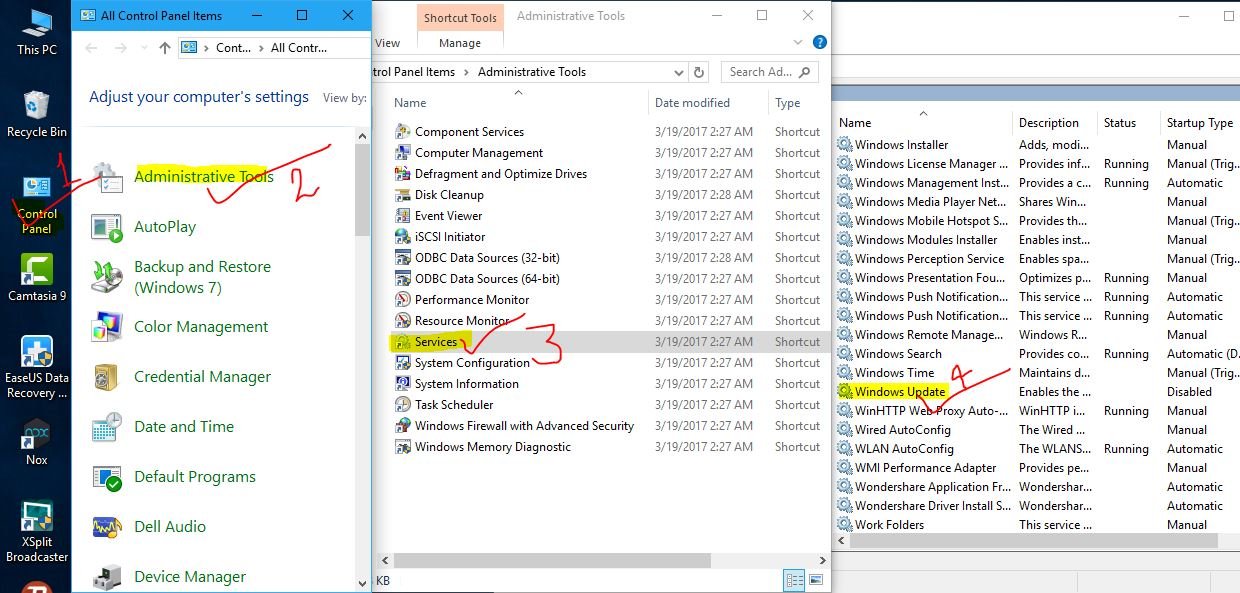
Task: Open the address bar history dropdown
Action: pyautogui.click(x=679, y=72)
